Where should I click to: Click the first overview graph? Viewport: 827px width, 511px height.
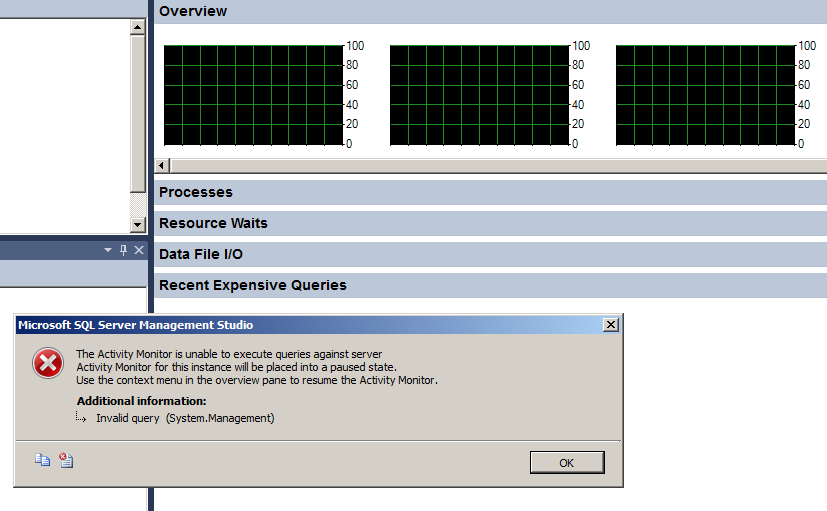[253, 95]
